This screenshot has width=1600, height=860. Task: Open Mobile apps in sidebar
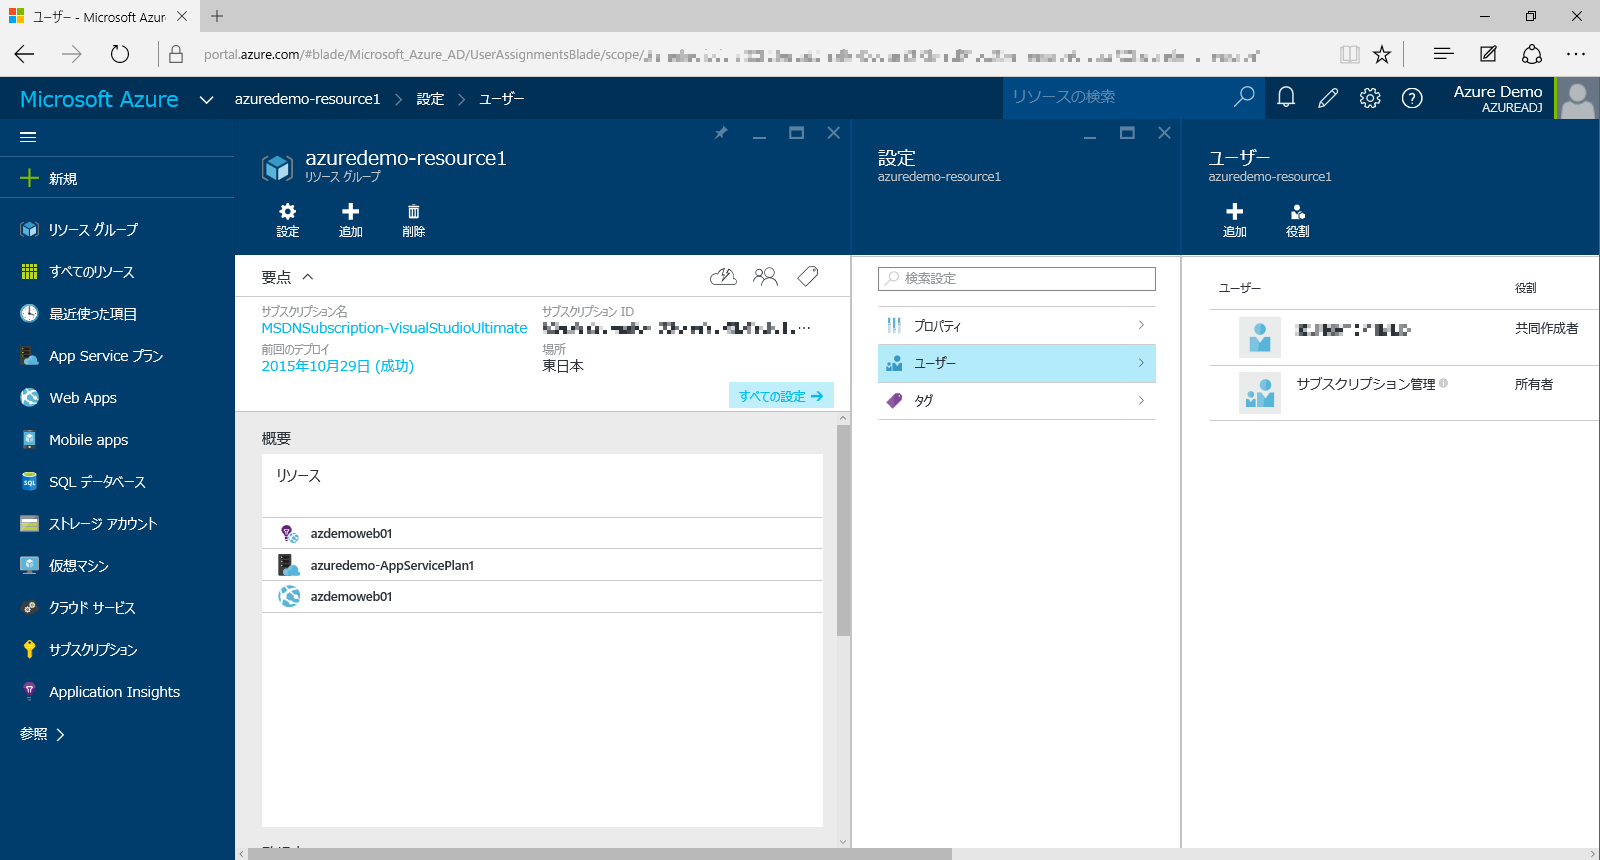(117, 440)
